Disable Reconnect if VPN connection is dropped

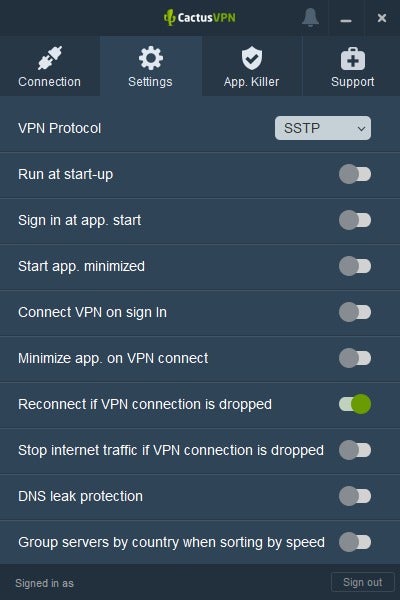click(355, 404)
